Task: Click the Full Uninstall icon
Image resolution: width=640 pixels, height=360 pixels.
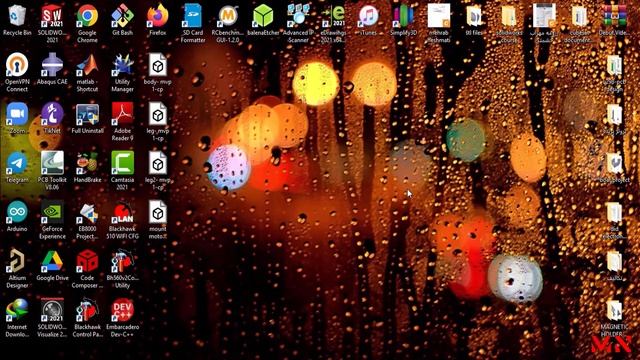Action: pyautogui.click(x=87, y=114)
